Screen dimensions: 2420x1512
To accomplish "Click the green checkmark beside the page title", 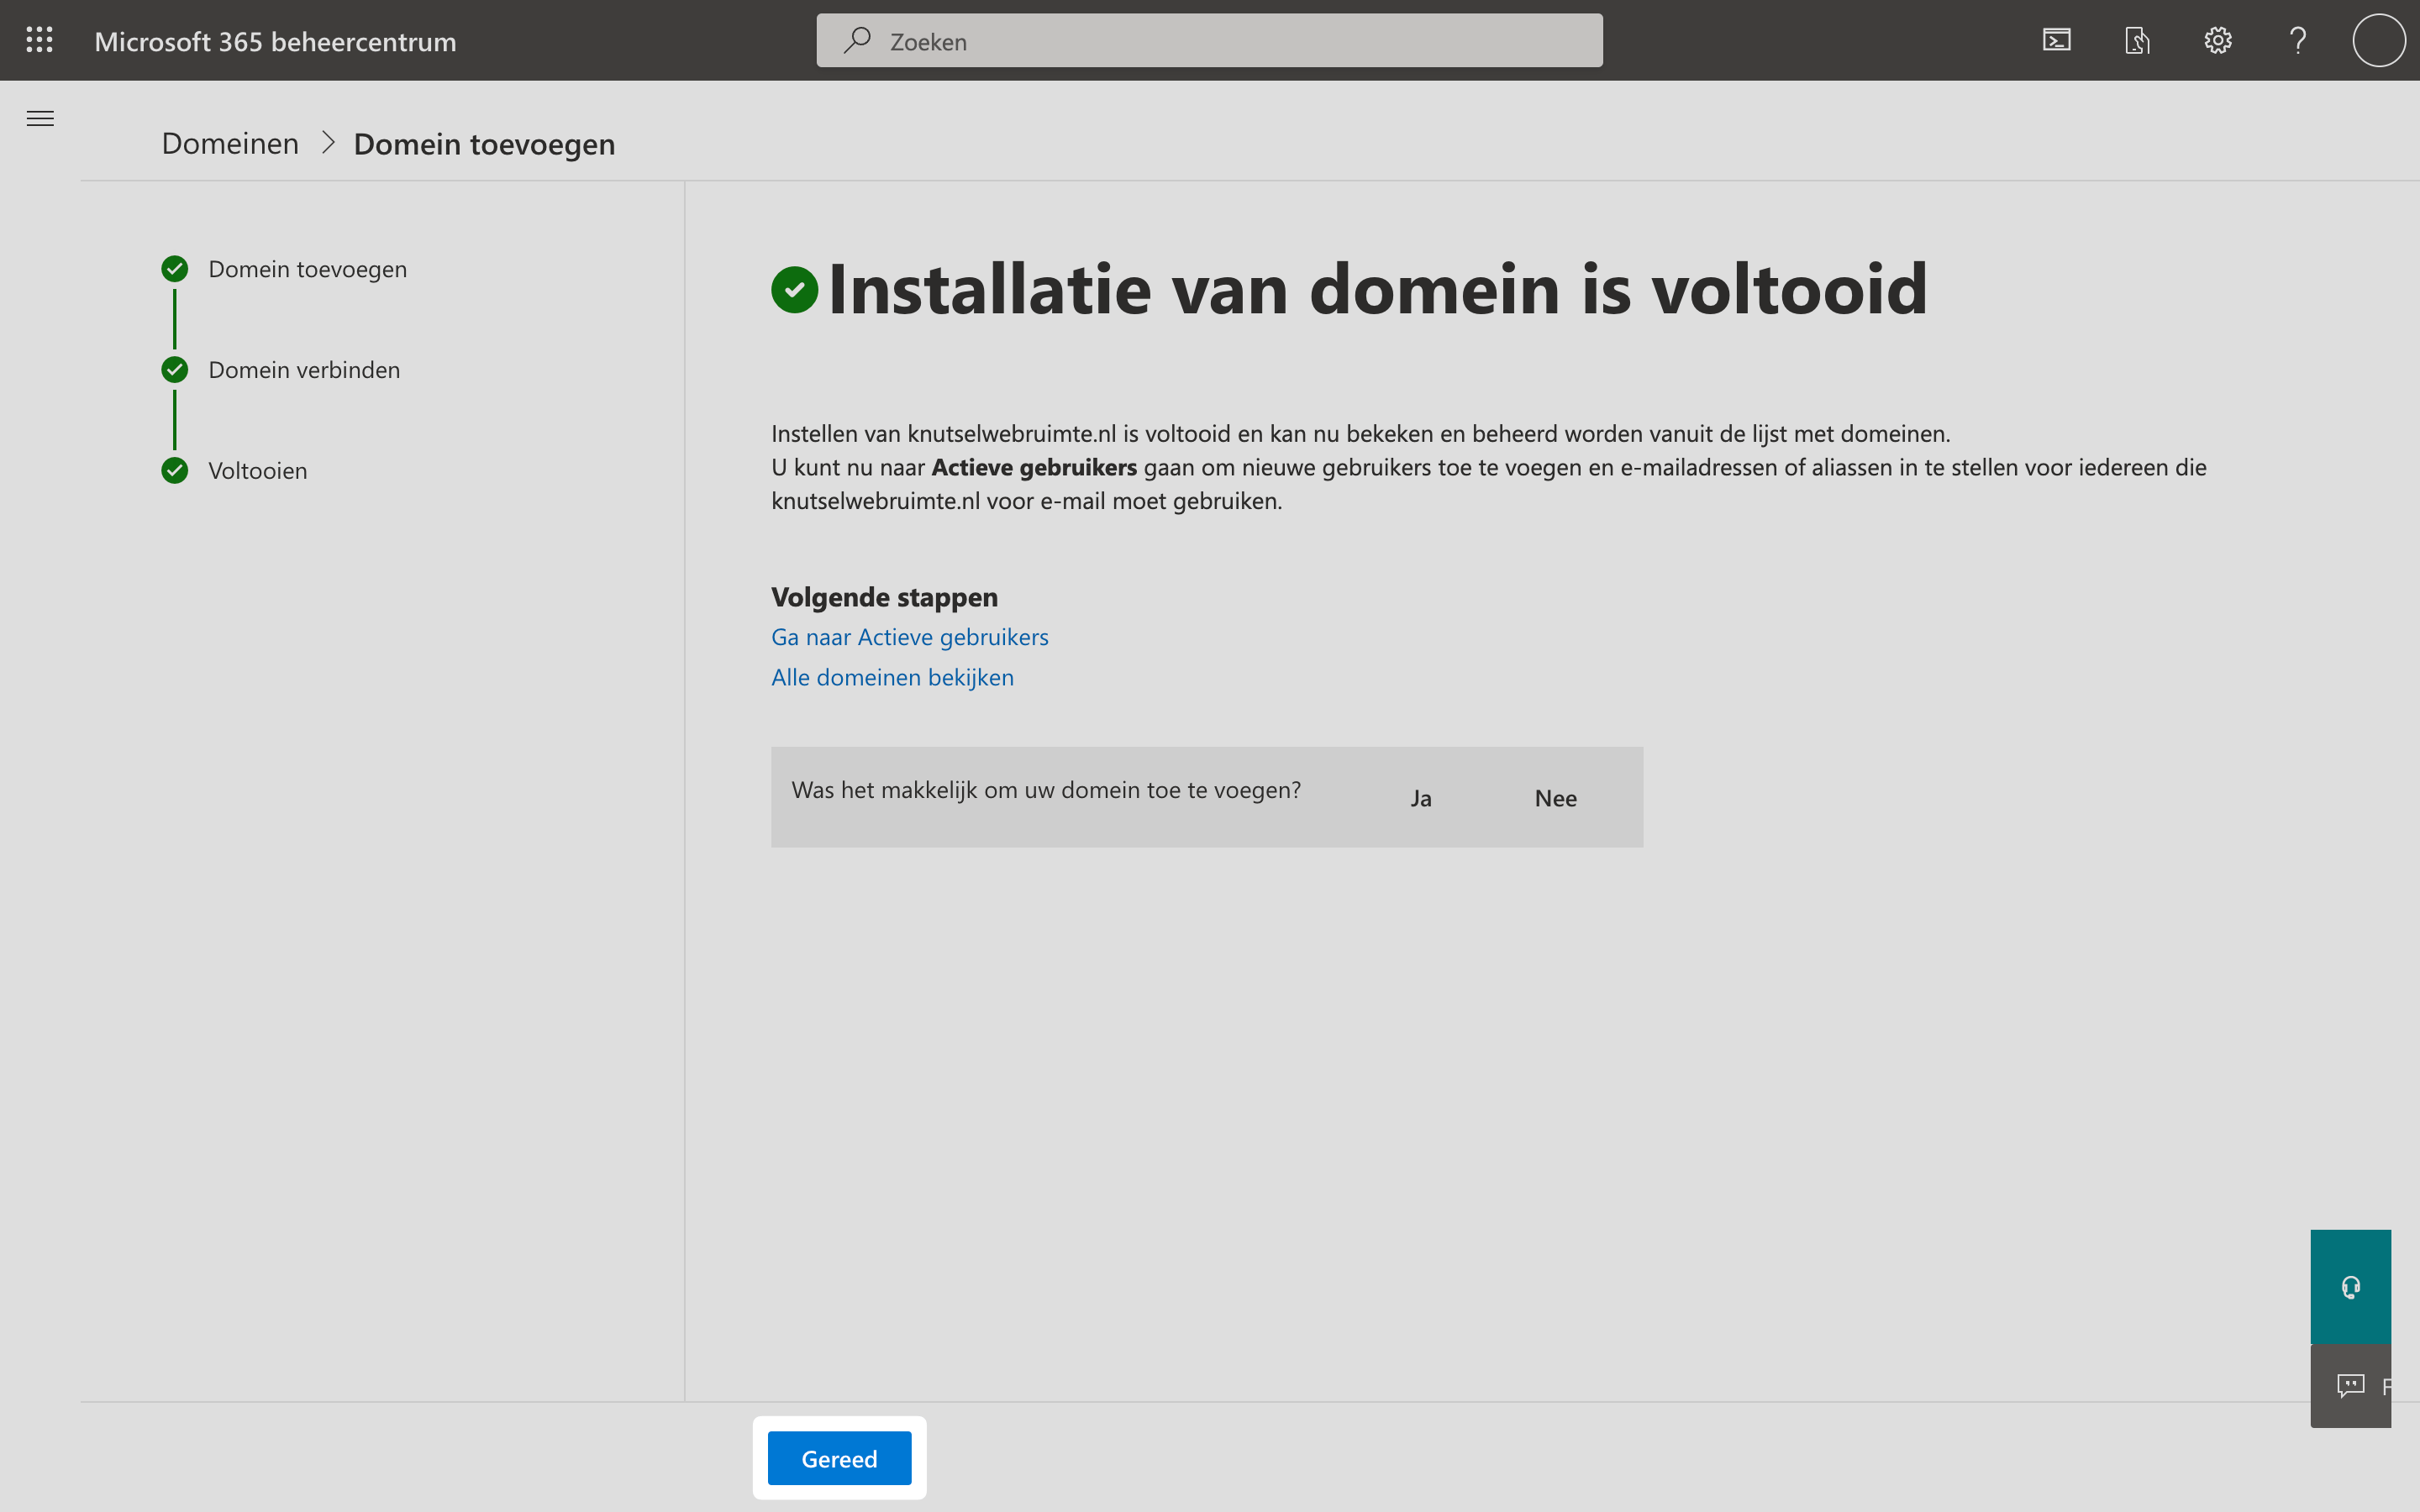I will click(x=795, y=289).
